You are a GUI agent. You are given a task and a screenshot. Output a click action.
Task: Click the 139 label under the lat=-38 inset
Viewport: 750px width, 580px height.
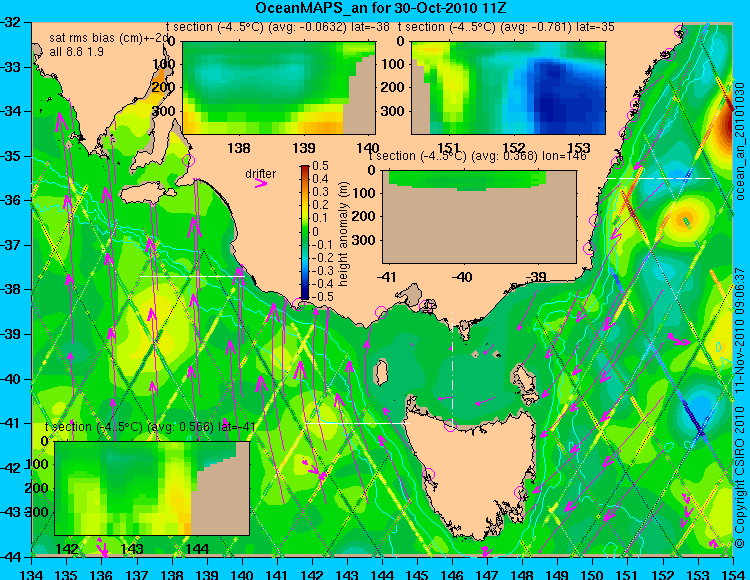[304, 148]
